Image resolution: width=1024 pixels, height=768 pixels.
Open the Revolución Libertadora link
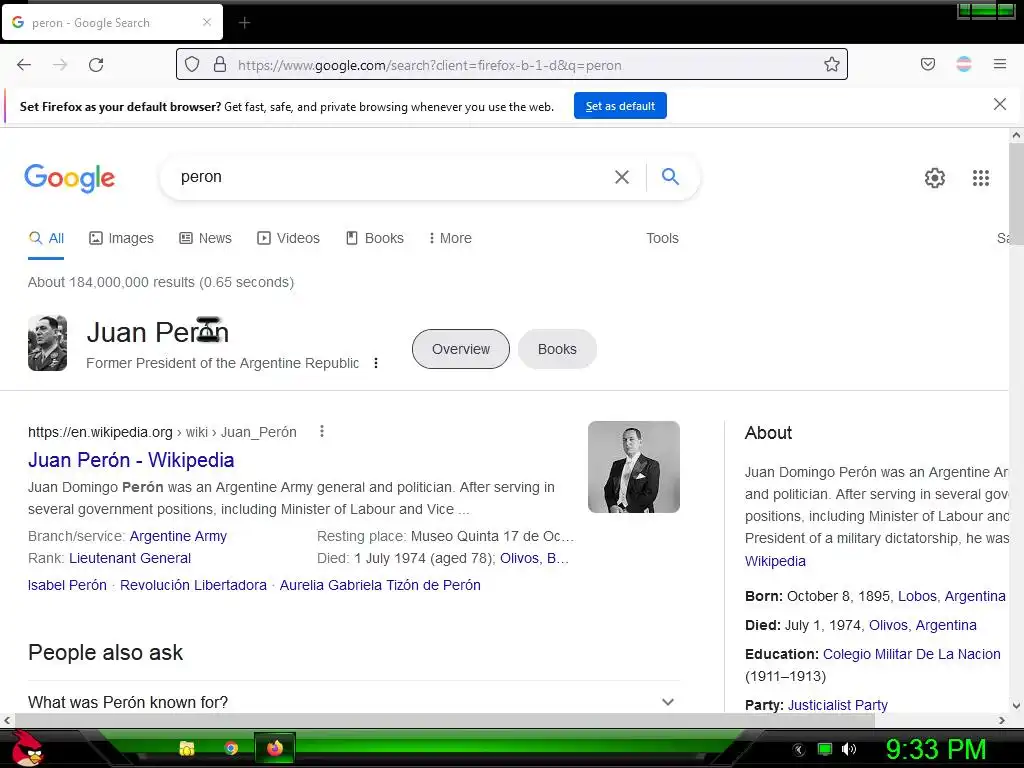tap(193, 585)
